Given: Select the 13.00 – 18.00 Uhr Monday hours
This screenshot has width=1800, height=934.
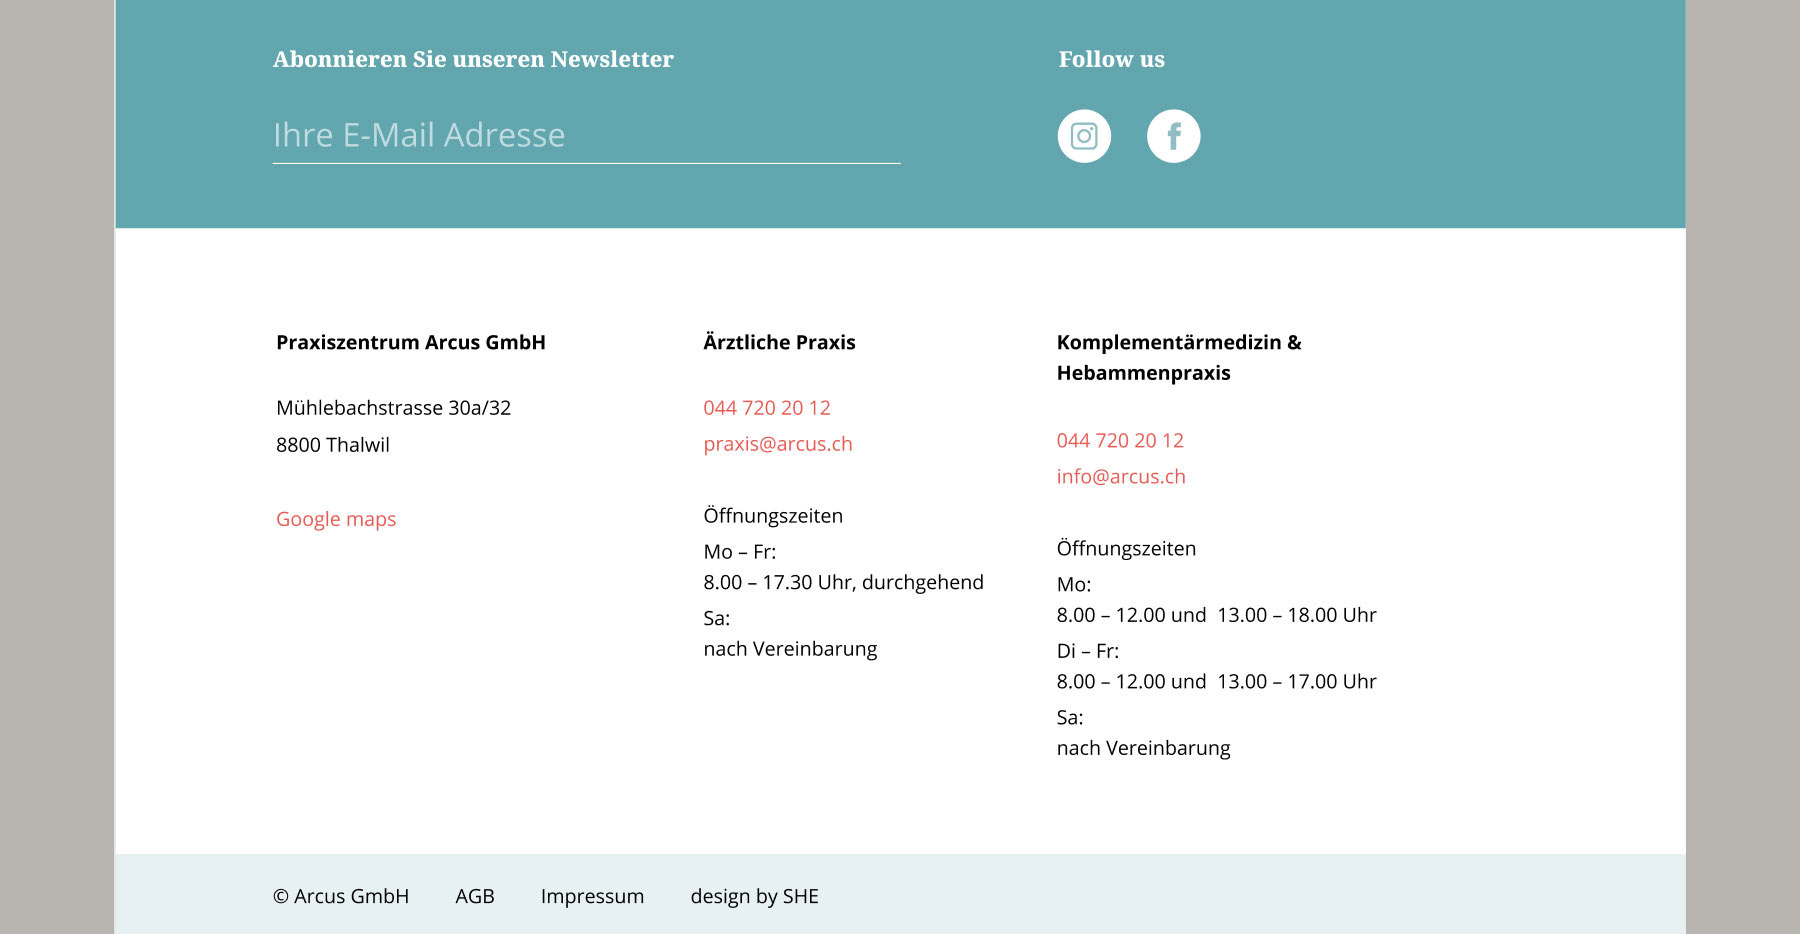Looking at the screenshot, I should (1297, 615).
